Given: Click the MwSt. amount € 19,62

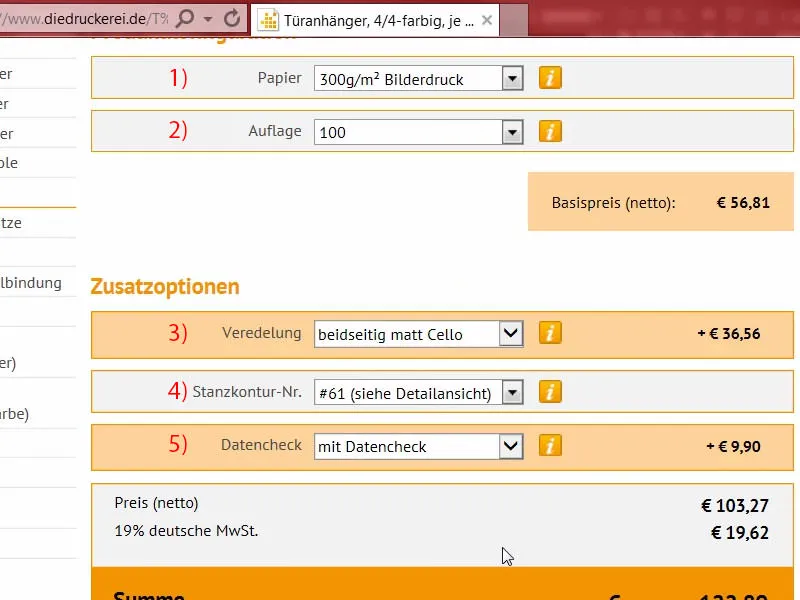Looking at the screenshot, I should (x=740, y=533).
